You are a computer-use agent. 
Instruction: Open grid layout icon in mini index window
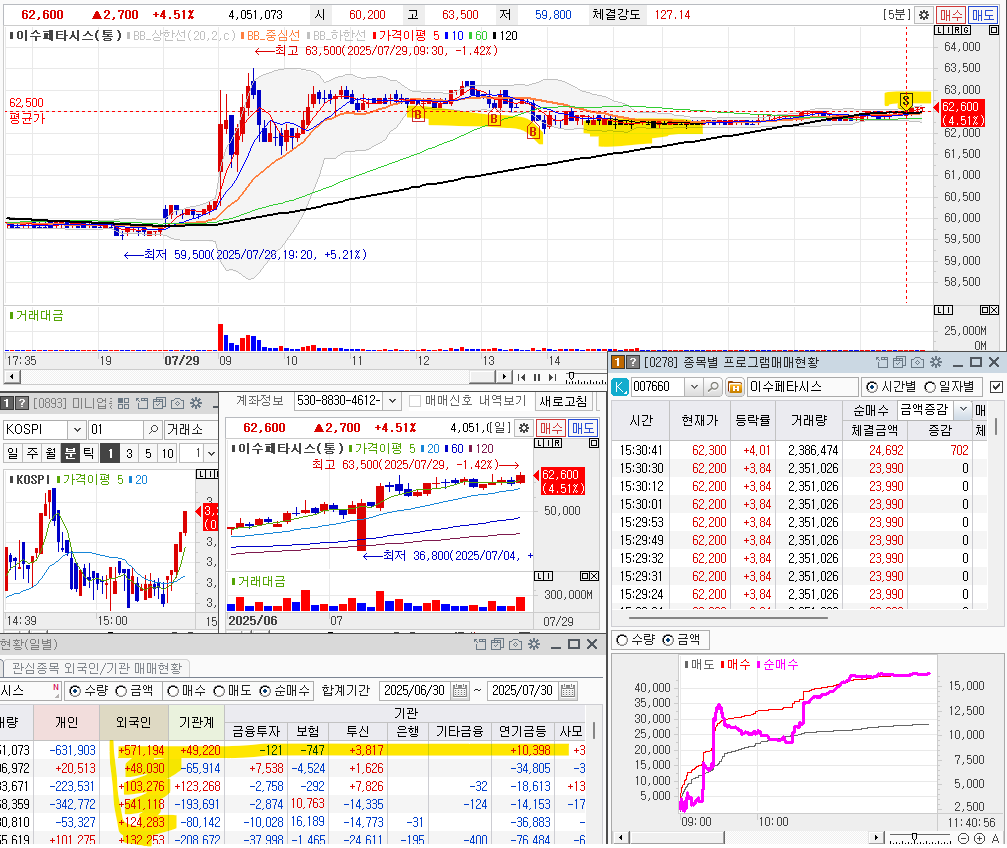click(x=124, y=403)
